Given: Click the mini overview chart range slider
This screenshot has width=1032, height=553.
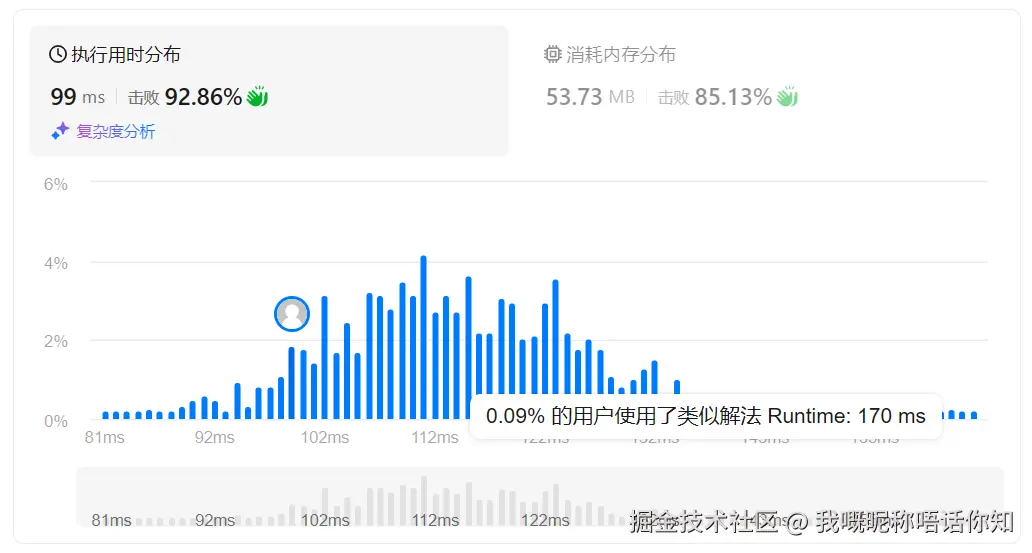Looking at the screenshot, I should [540, 498].
